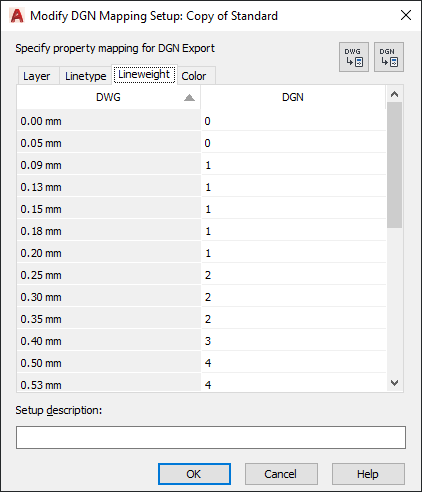
Task: Click the OK button
Action: click(194, 474)
